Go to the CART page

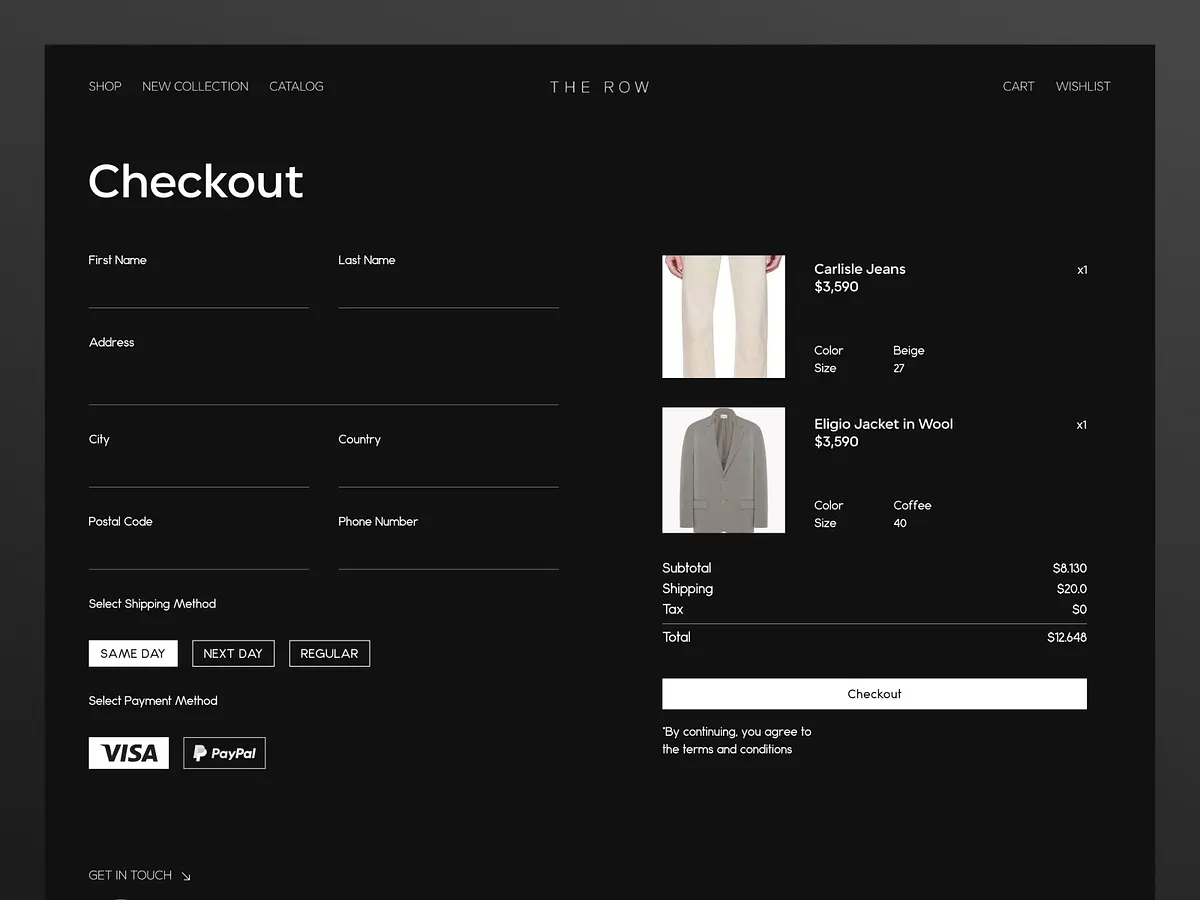pyautogui.click(x=1018, y=86)
